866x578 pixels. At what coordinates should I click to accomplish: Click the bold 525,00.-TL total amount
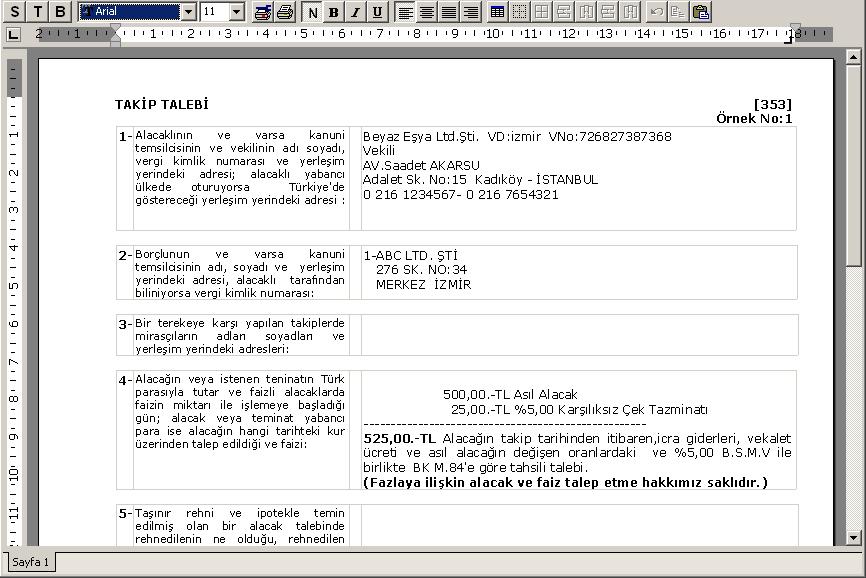399,439
